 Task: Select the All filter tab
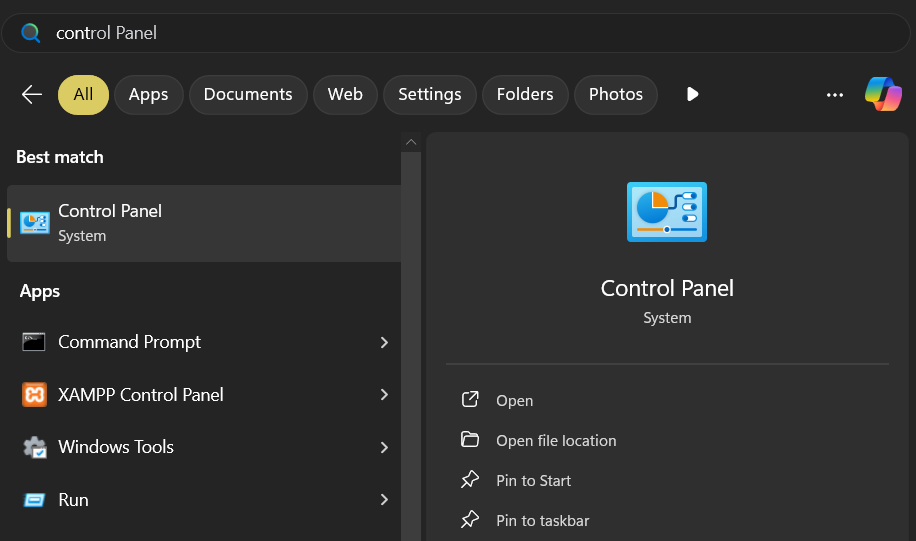(x=83, y=95)
